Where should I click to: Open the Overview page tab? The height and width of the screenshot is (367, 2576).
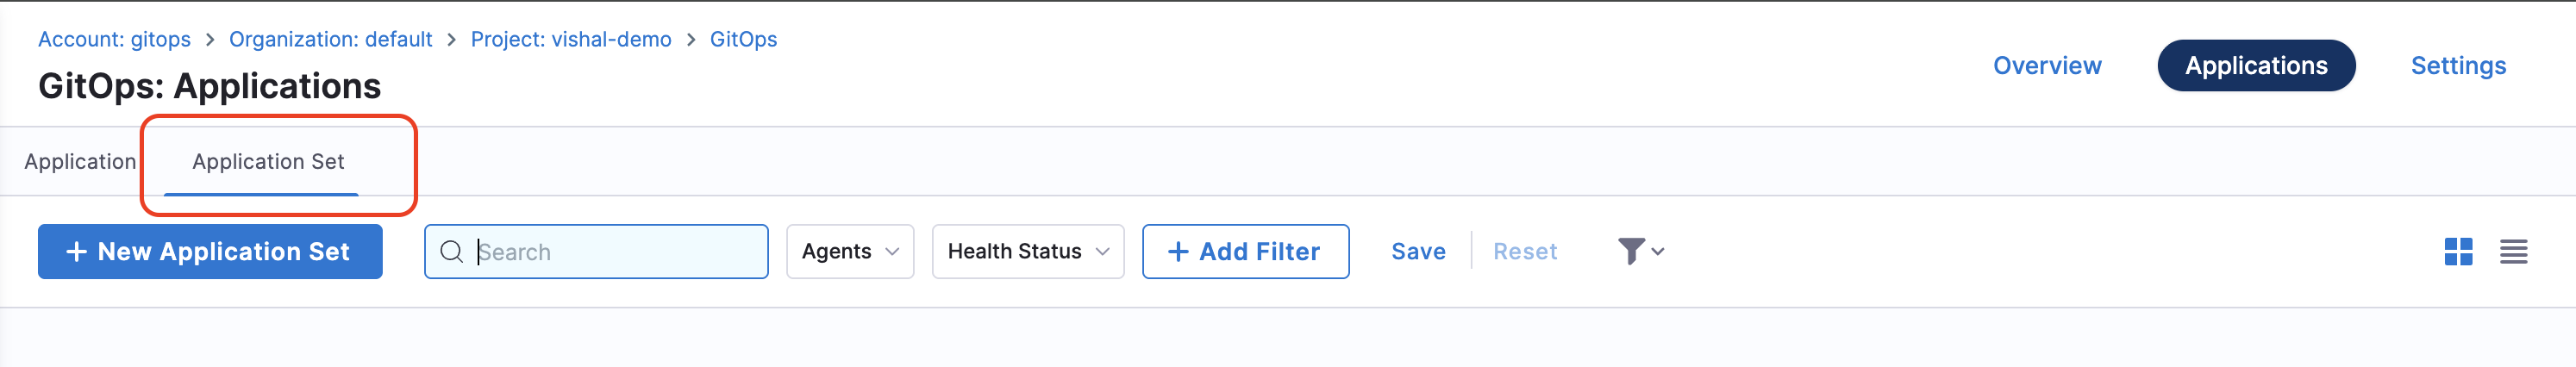[2047, 66]
